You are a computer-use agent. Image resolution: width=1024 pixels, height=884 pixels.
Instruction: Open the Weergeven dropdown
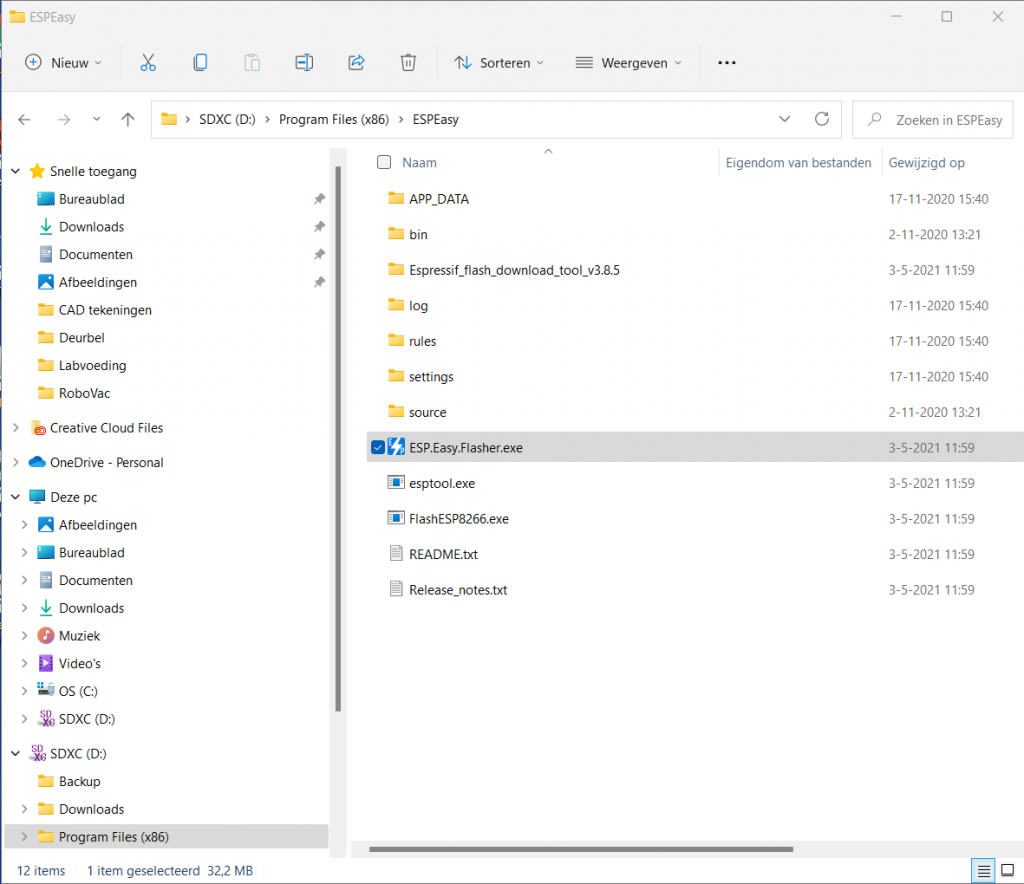[629, 63]
